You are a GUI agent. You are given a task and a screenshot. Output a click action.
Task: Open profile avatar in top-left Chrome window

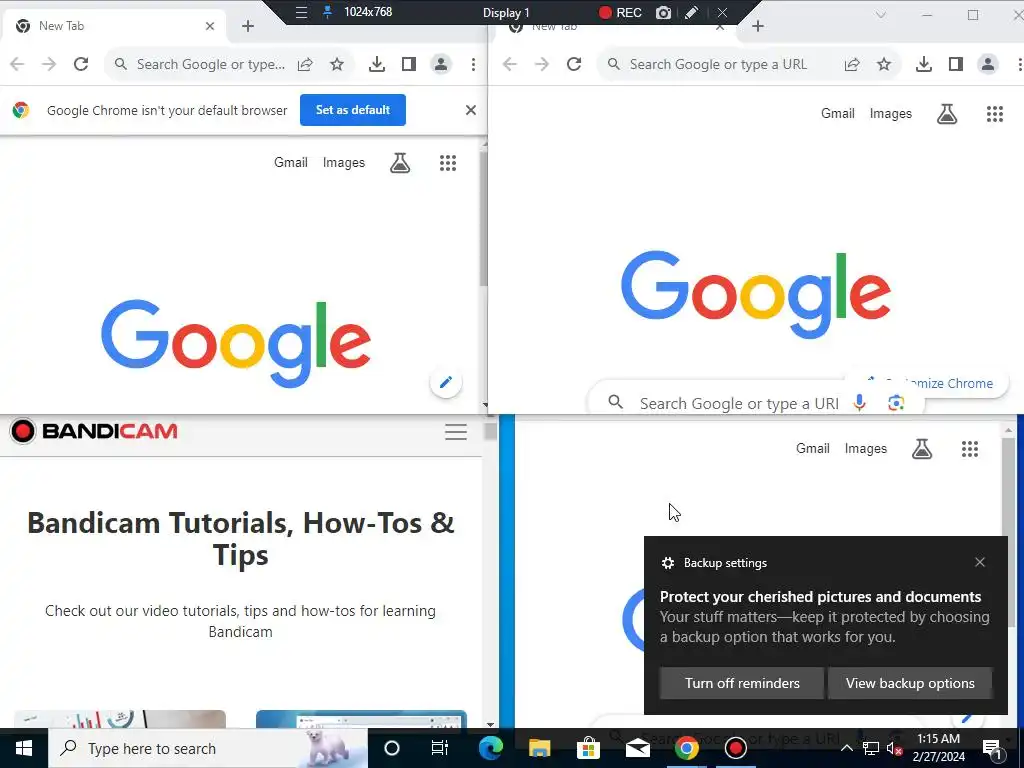pos(441,64)
